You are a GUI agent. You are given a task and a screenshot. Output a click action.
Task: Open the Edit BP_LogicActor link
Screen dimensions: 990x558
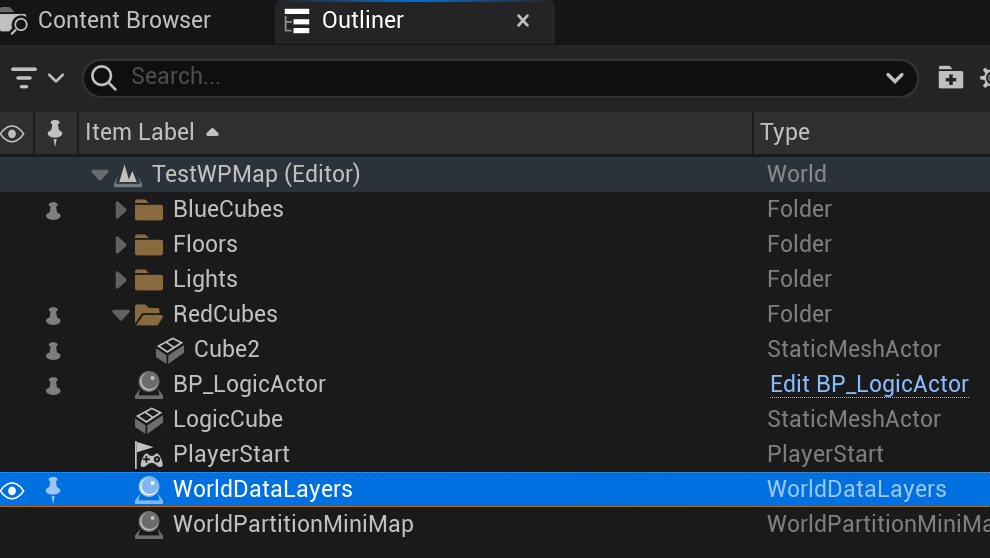869,384
